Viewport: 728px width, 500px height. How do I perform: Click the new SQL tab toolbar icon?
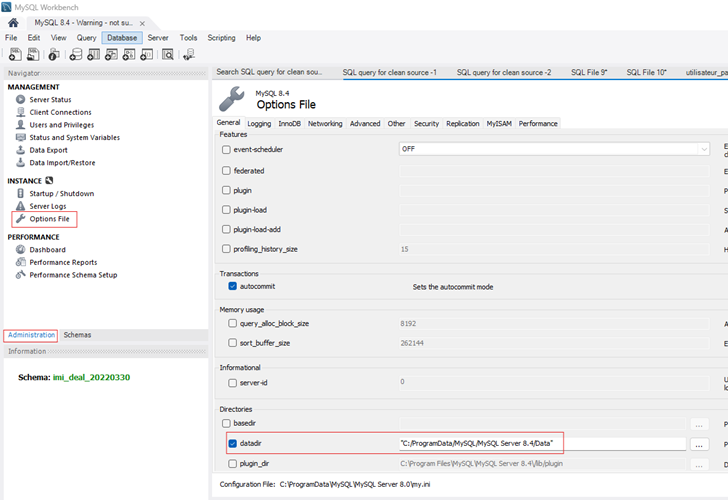(11, 54)
